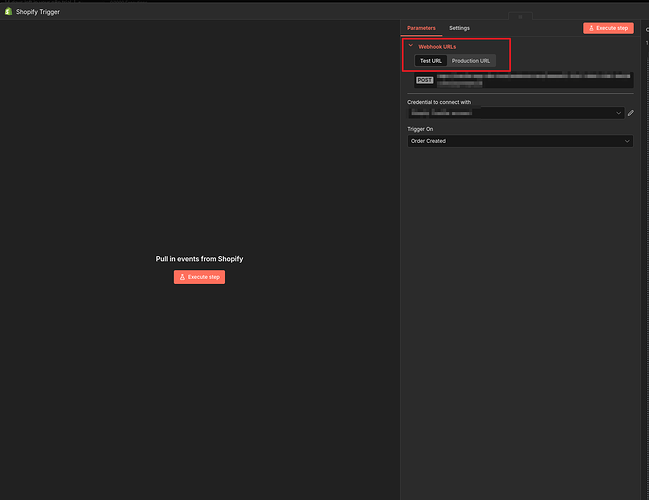The width and height of the screenshot is (649, 500).
Task: Collapse the Webhook URLs section chevron
Action: click(x=411, y=46)
